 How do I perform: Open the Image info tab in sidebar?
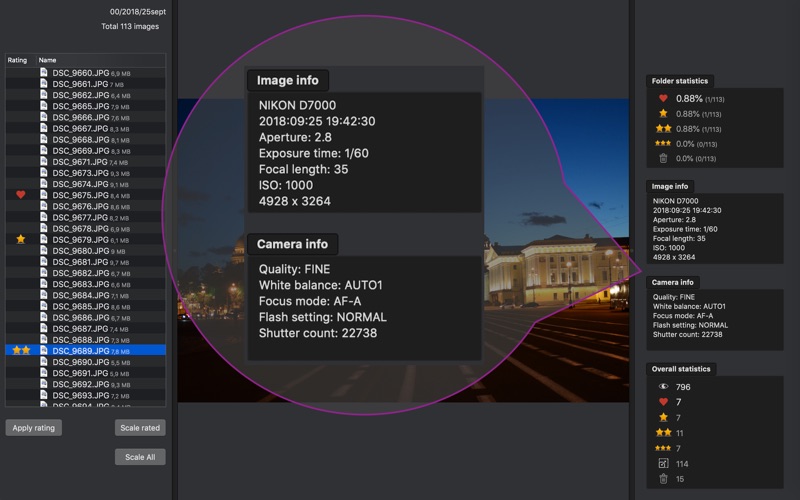pos(670,186)
